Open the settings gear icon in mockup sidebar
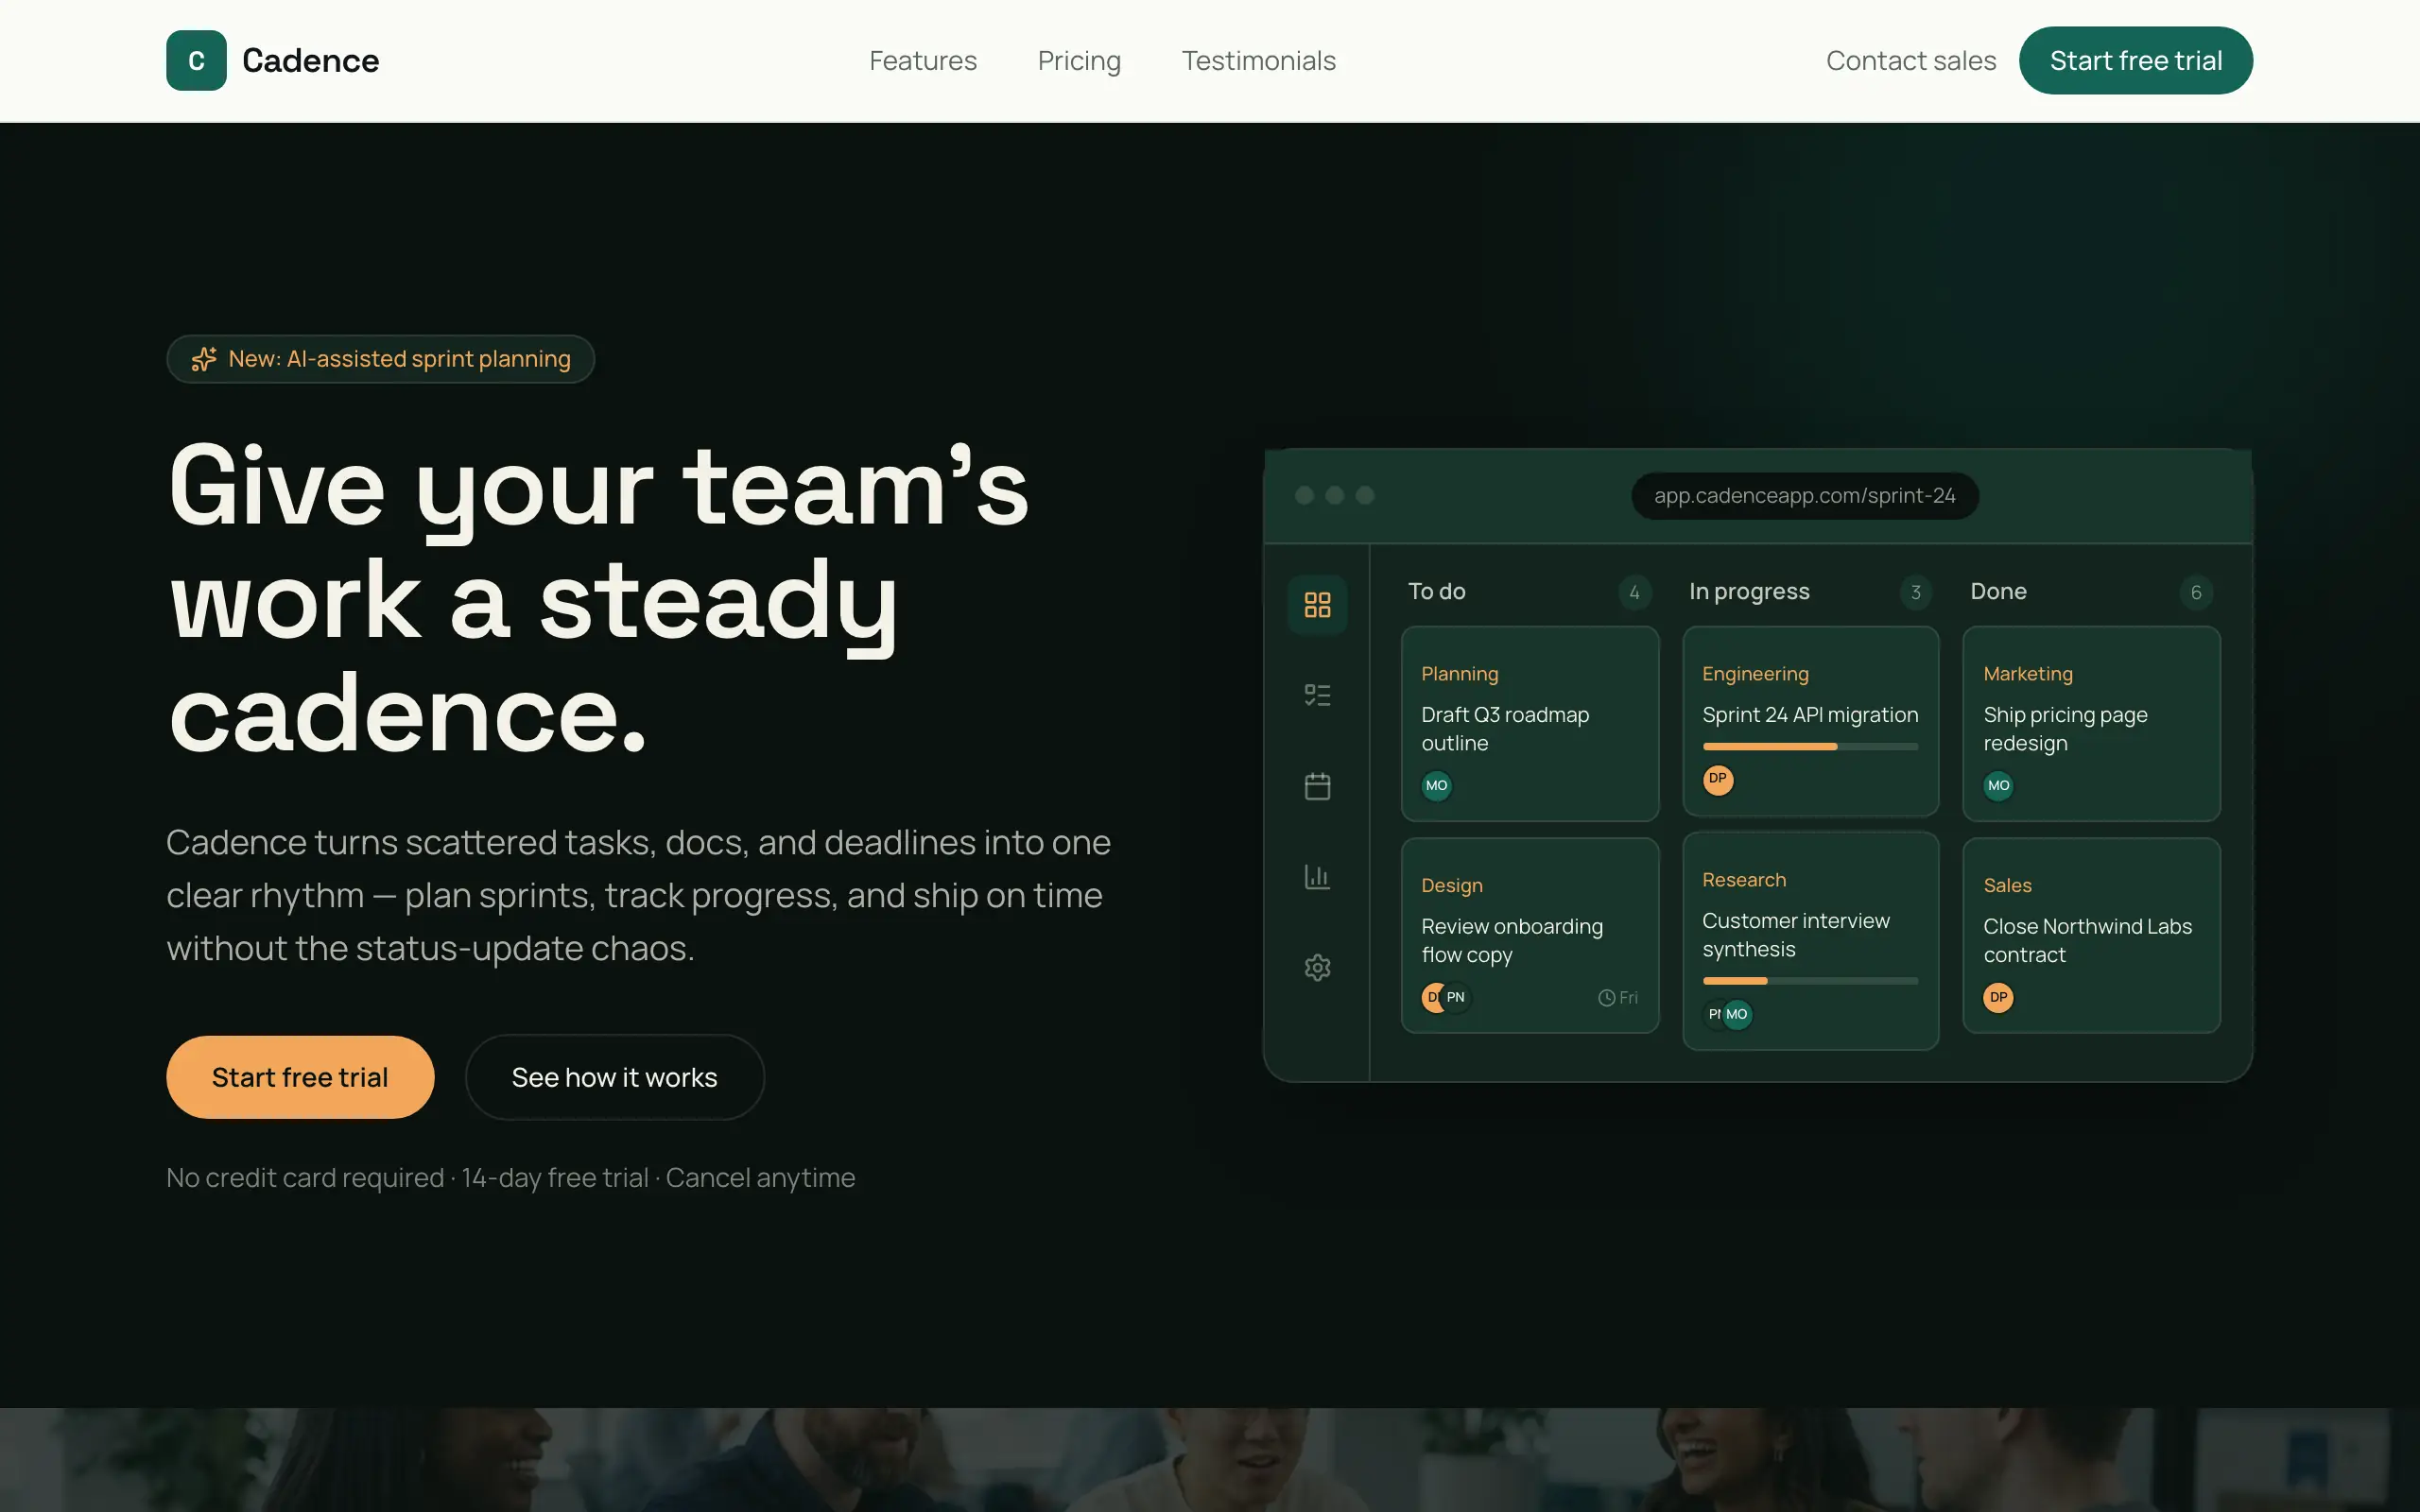This screenshot has height=1512, width=2420. pos(1317,968)
